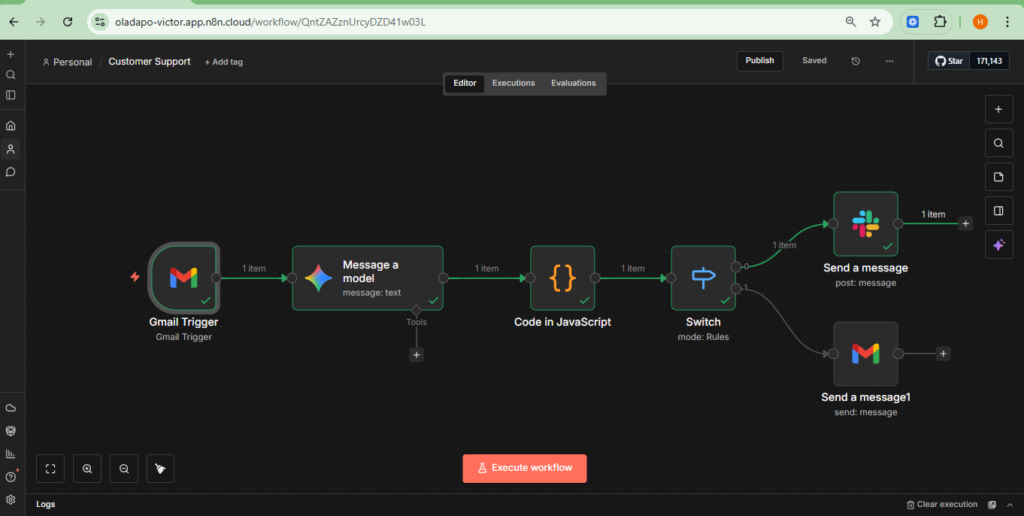
Task: Click the browser address bar URL
Action: click(270, 22)
